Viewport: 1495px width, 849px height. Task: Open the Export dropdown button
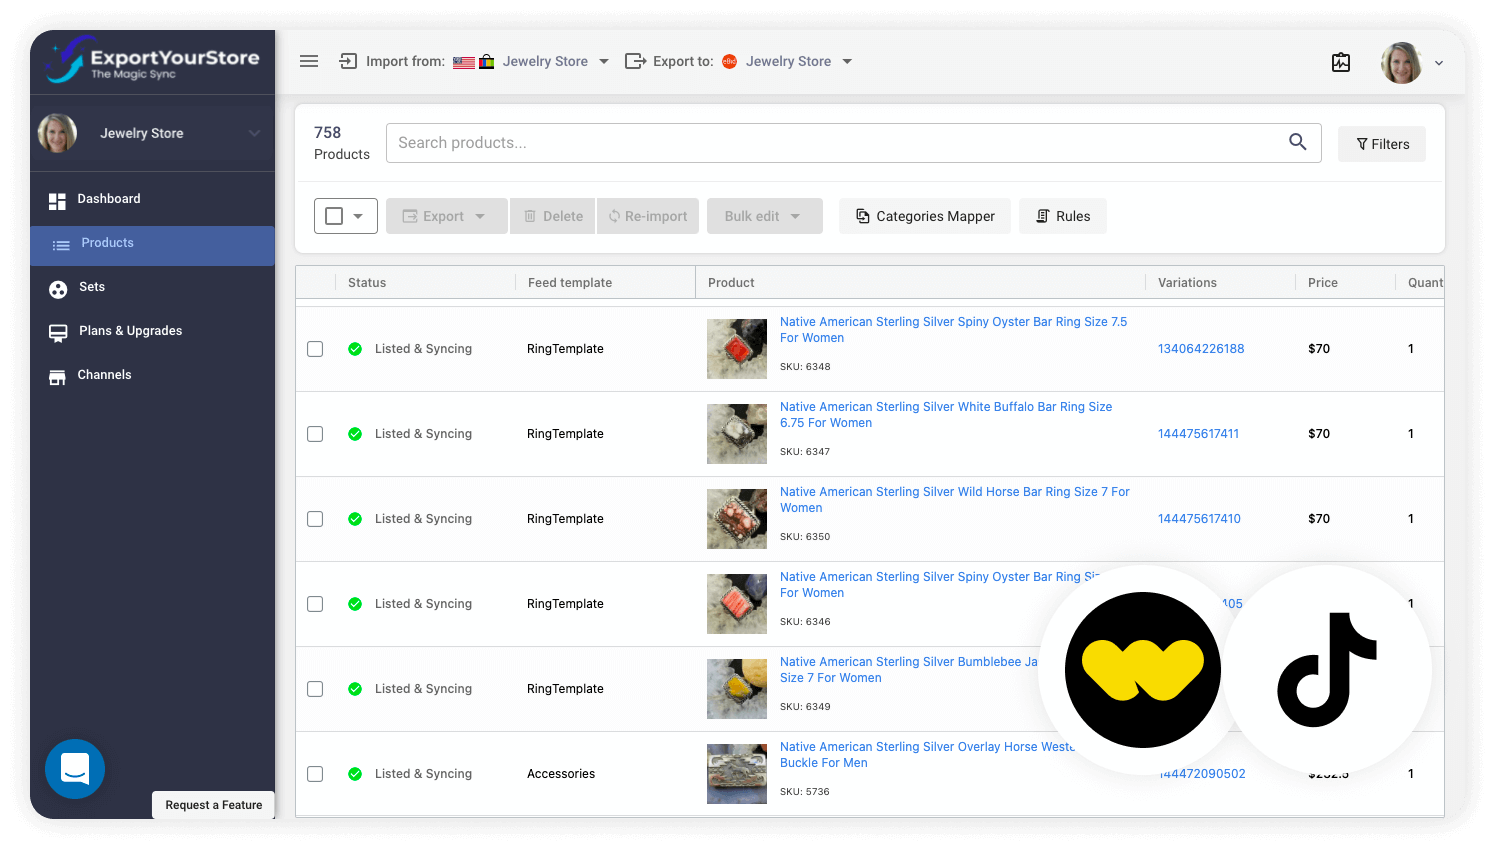pyautogui.click(x=446, y=216)
